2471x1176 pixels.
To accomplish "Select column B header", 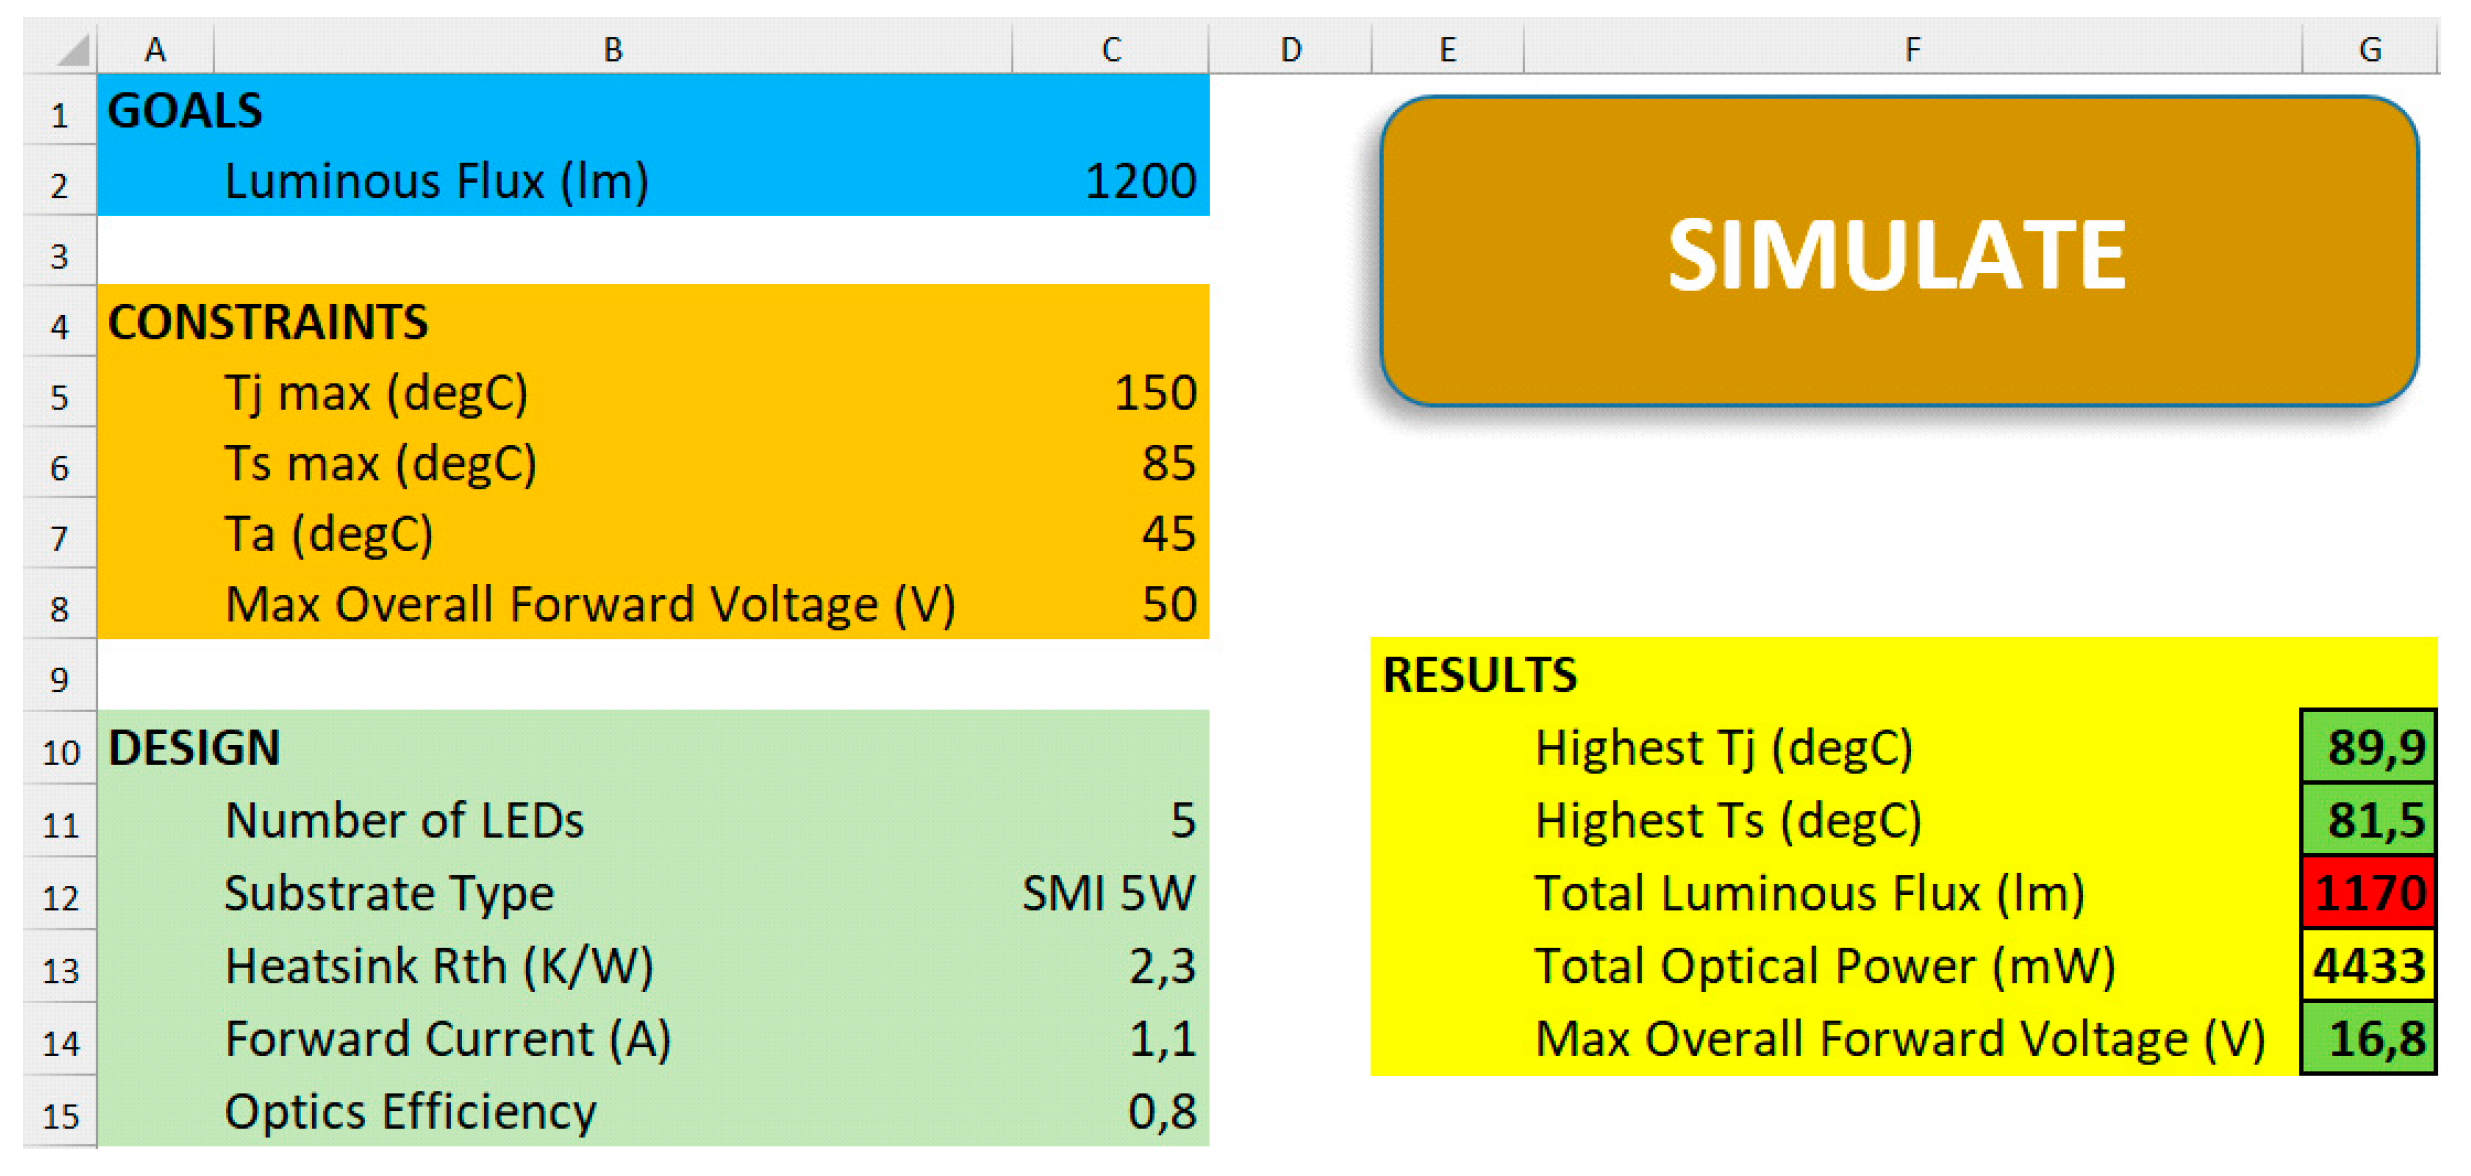I will pos(612,50).
